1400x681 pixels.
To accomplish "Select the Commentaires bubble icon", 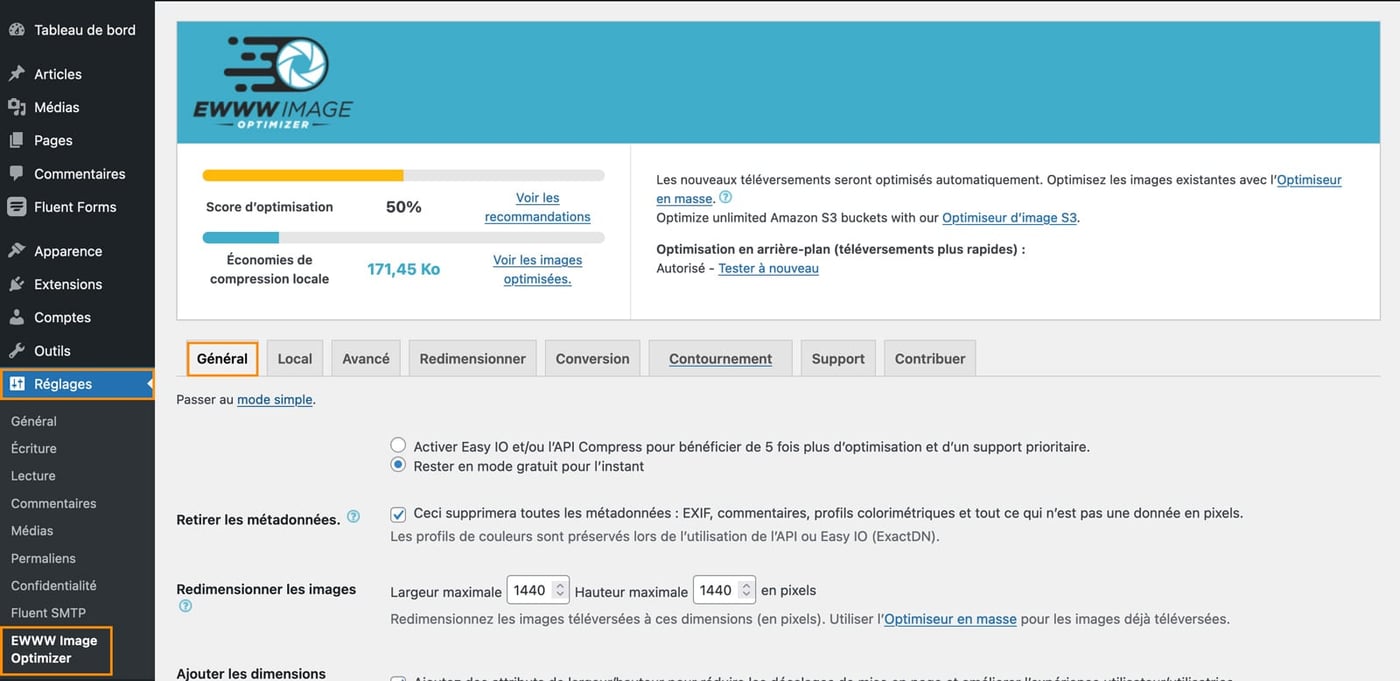I will coord(16,174).
